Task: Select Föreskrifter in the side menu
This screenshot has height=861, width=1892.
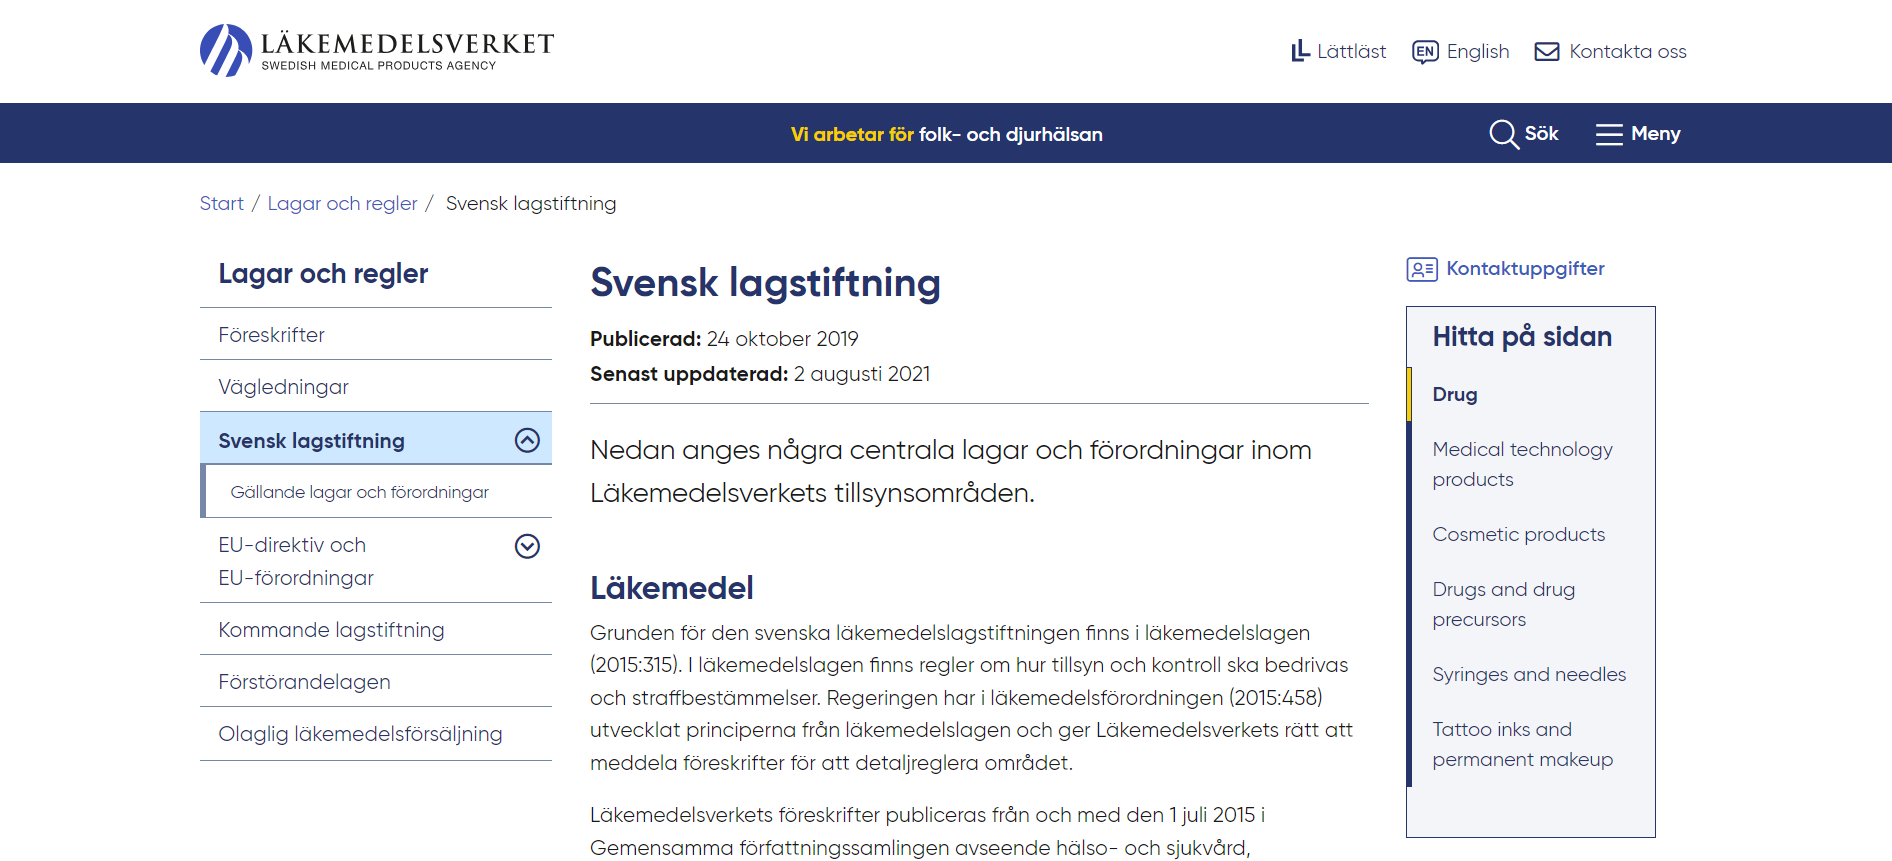Action: [x=271, y=335]
